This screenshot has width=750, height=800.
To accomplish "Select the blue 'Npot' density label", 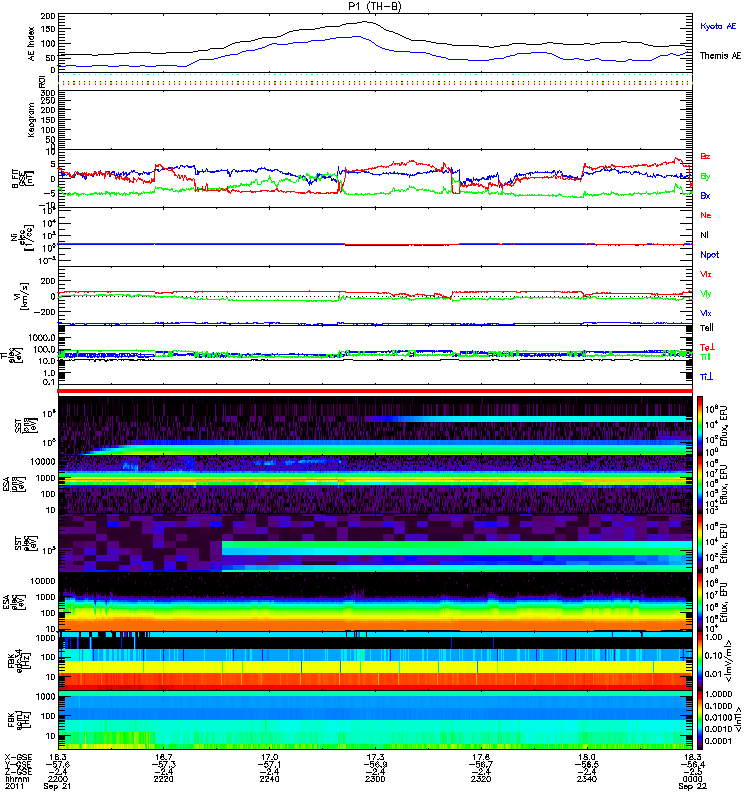I will [x=710, y=255].
